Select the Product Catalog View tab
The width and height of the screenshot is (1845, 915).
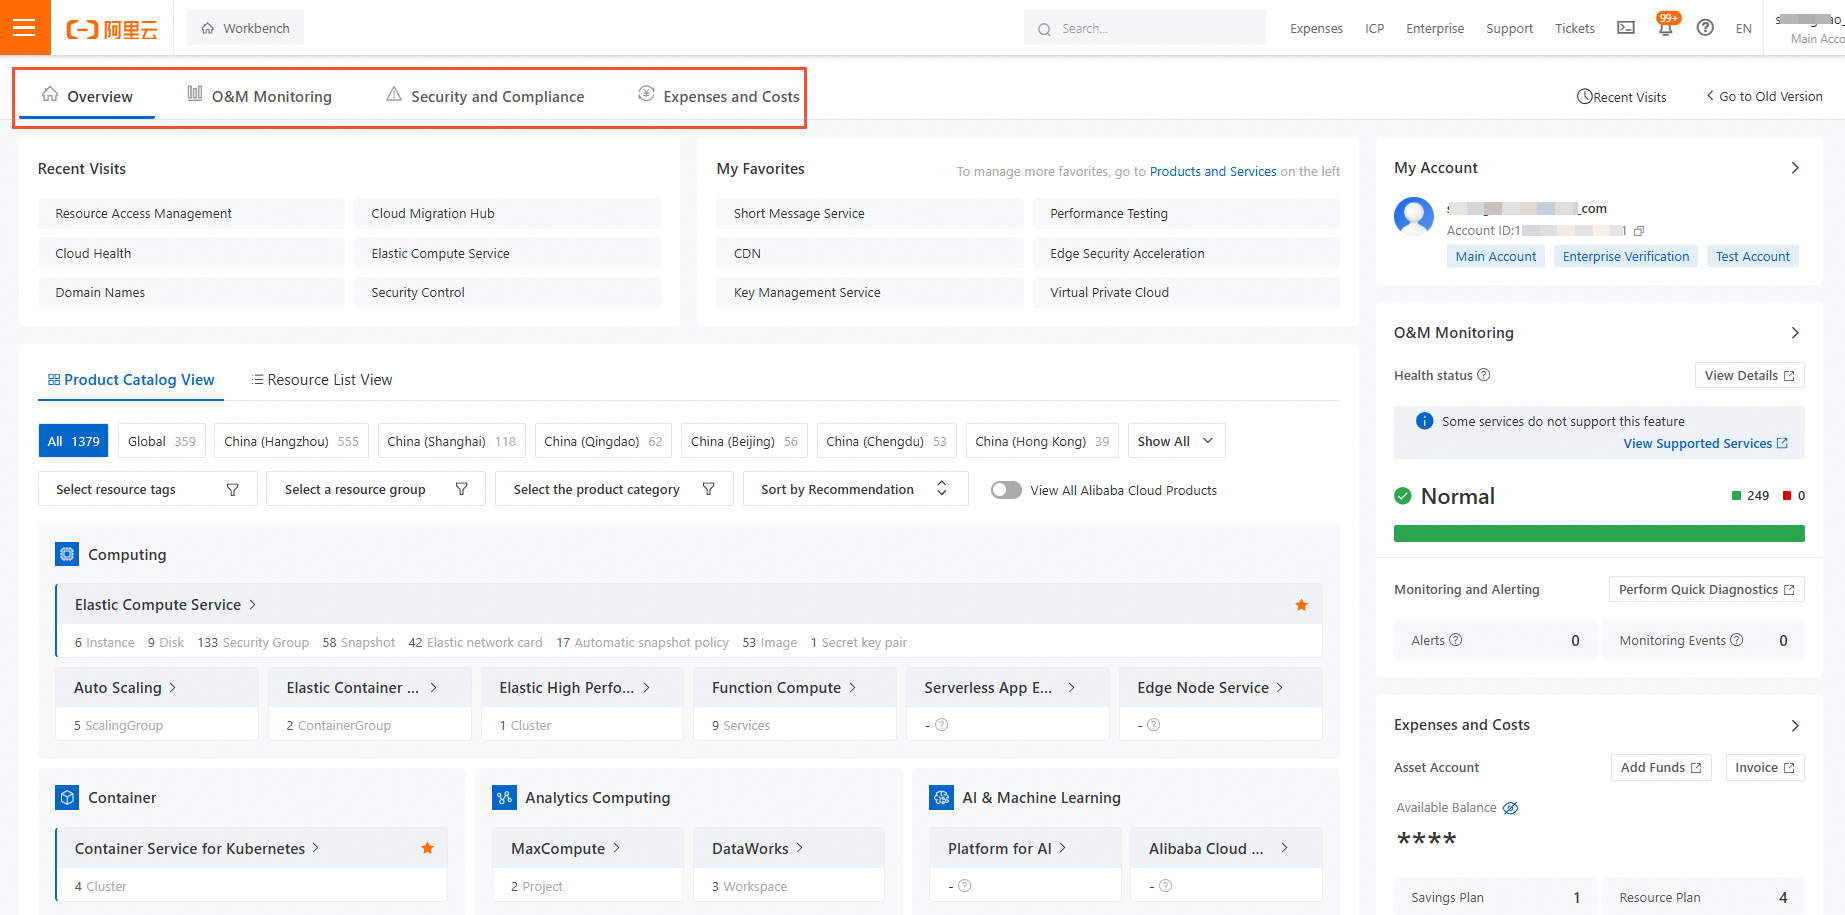click(131, 380)
